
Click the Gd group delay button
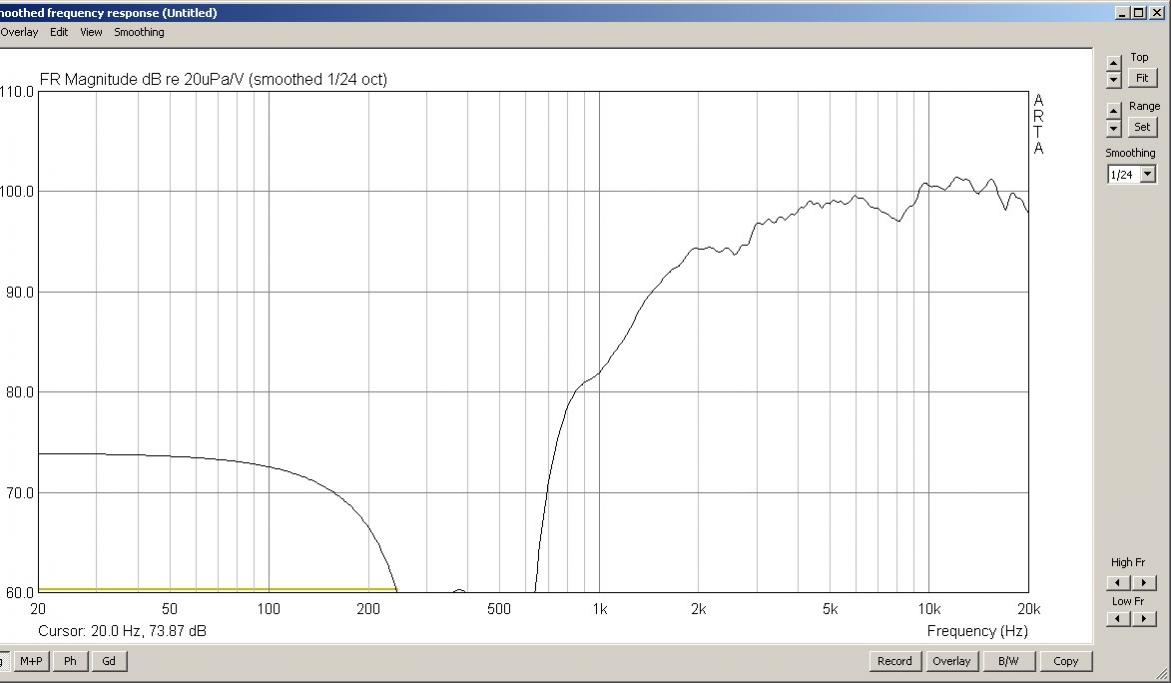(109, 661)
